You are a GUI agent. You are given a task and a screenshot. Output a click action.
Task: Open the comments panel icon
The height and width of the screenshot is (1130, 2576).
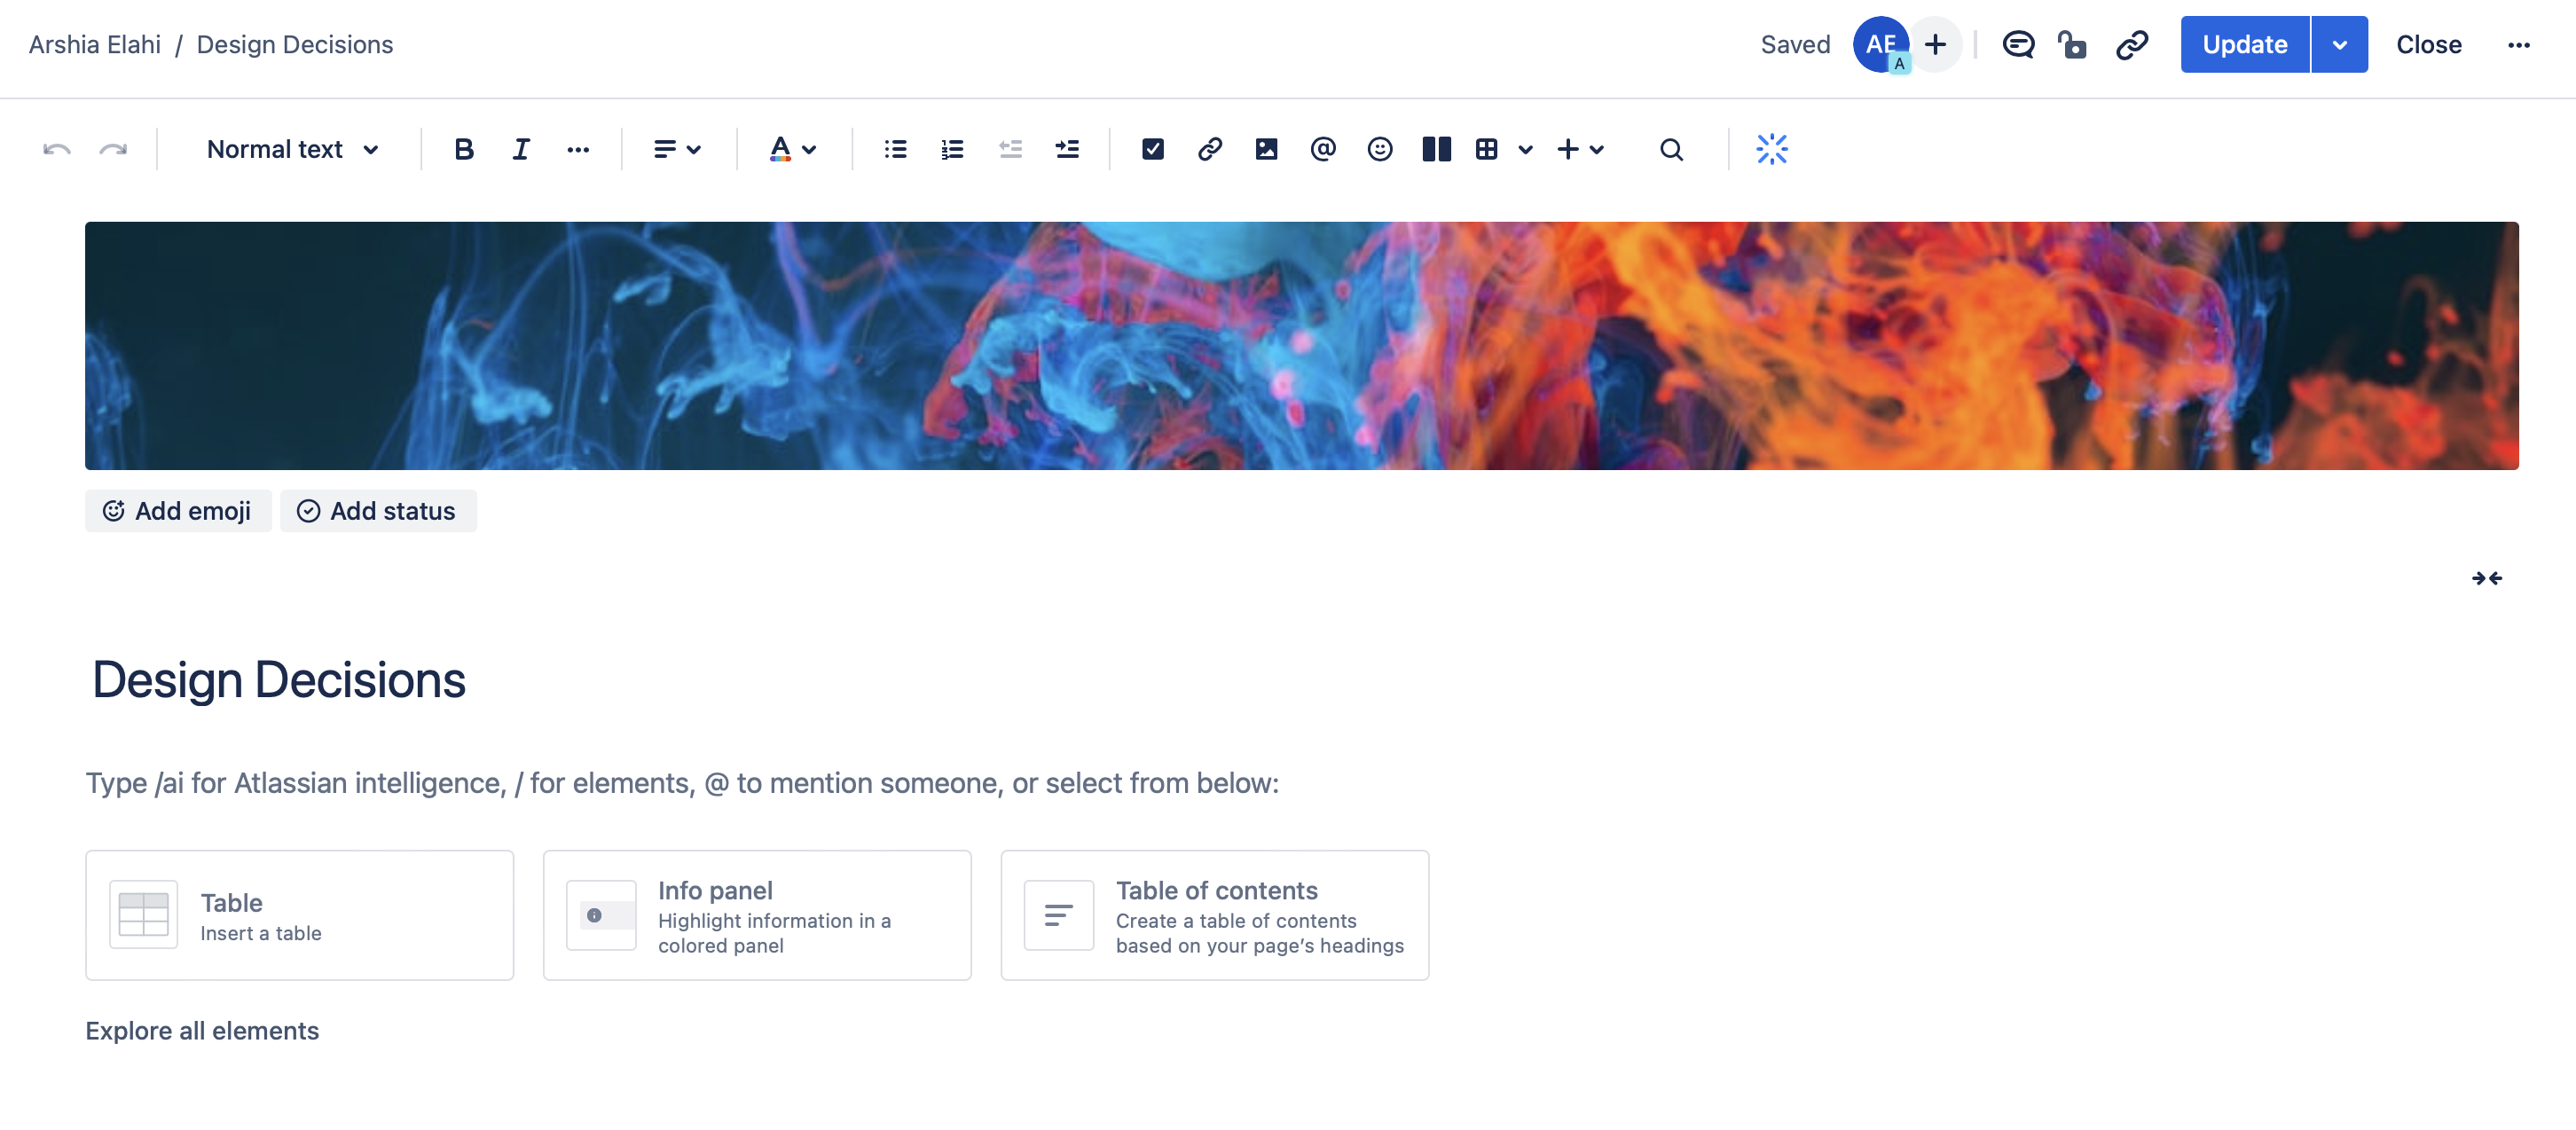click(2017, 45)
